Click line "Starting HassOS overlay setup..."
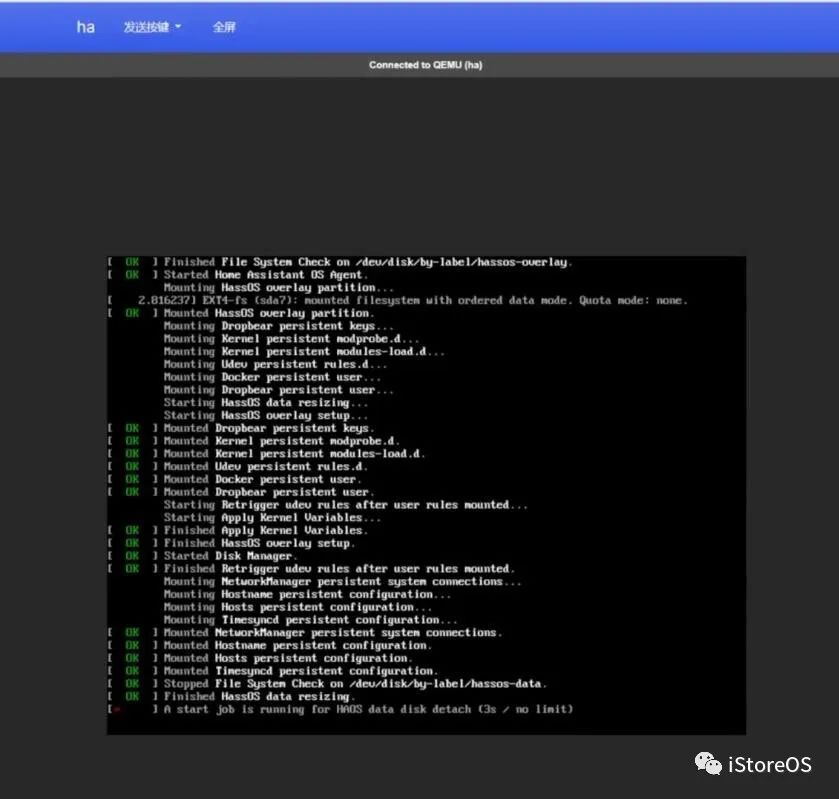Image resolution: width=839 pixels, height=799 pixels. pos(266,415)
